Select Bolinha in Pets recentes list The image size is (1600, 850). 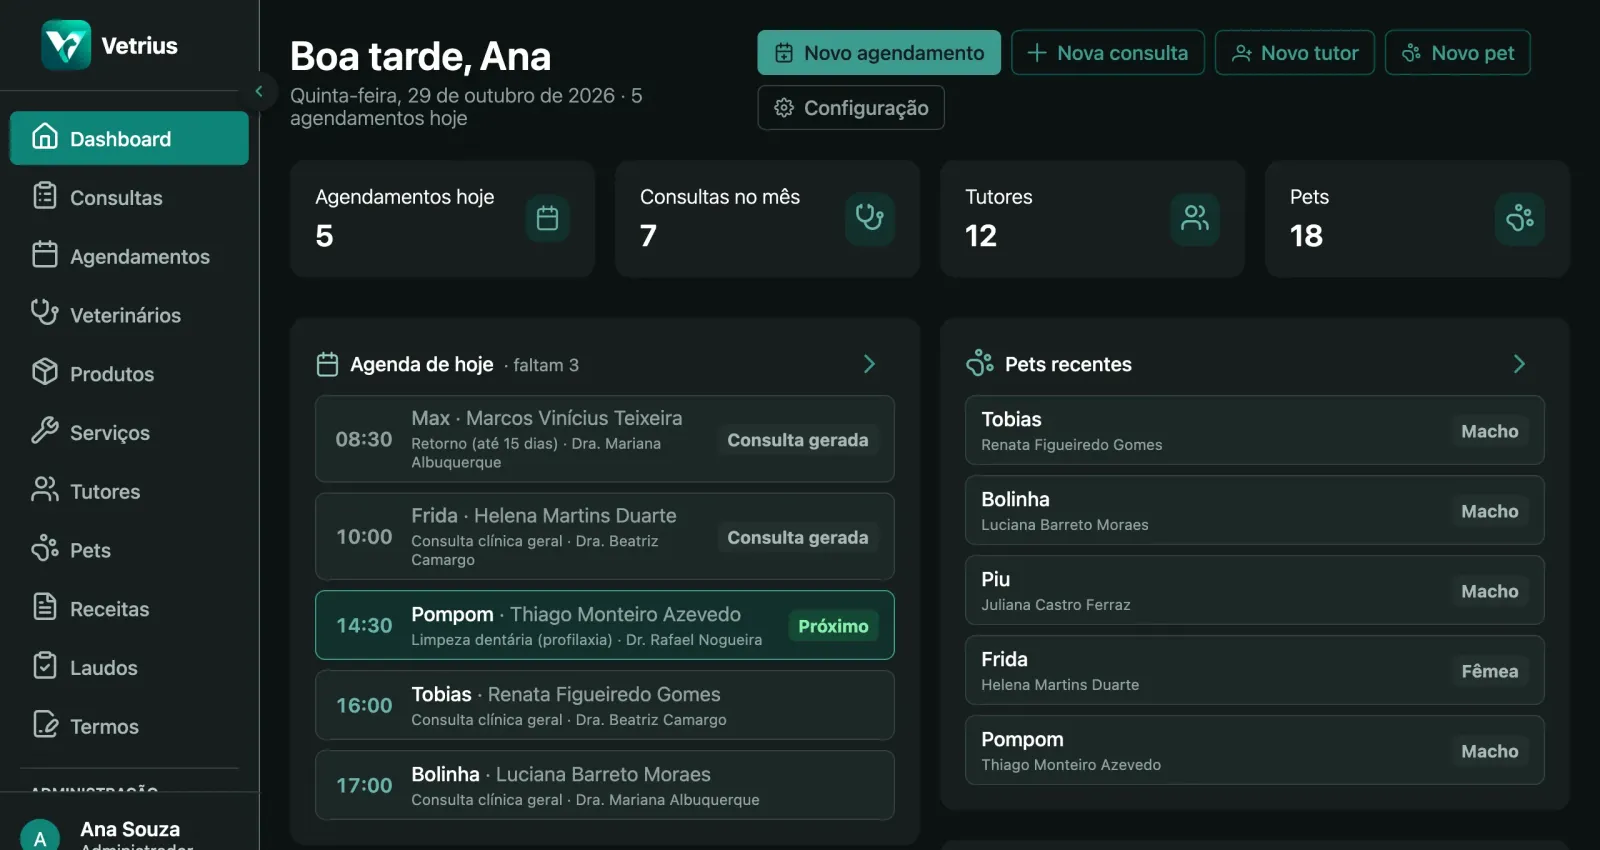pos(1255,511)
